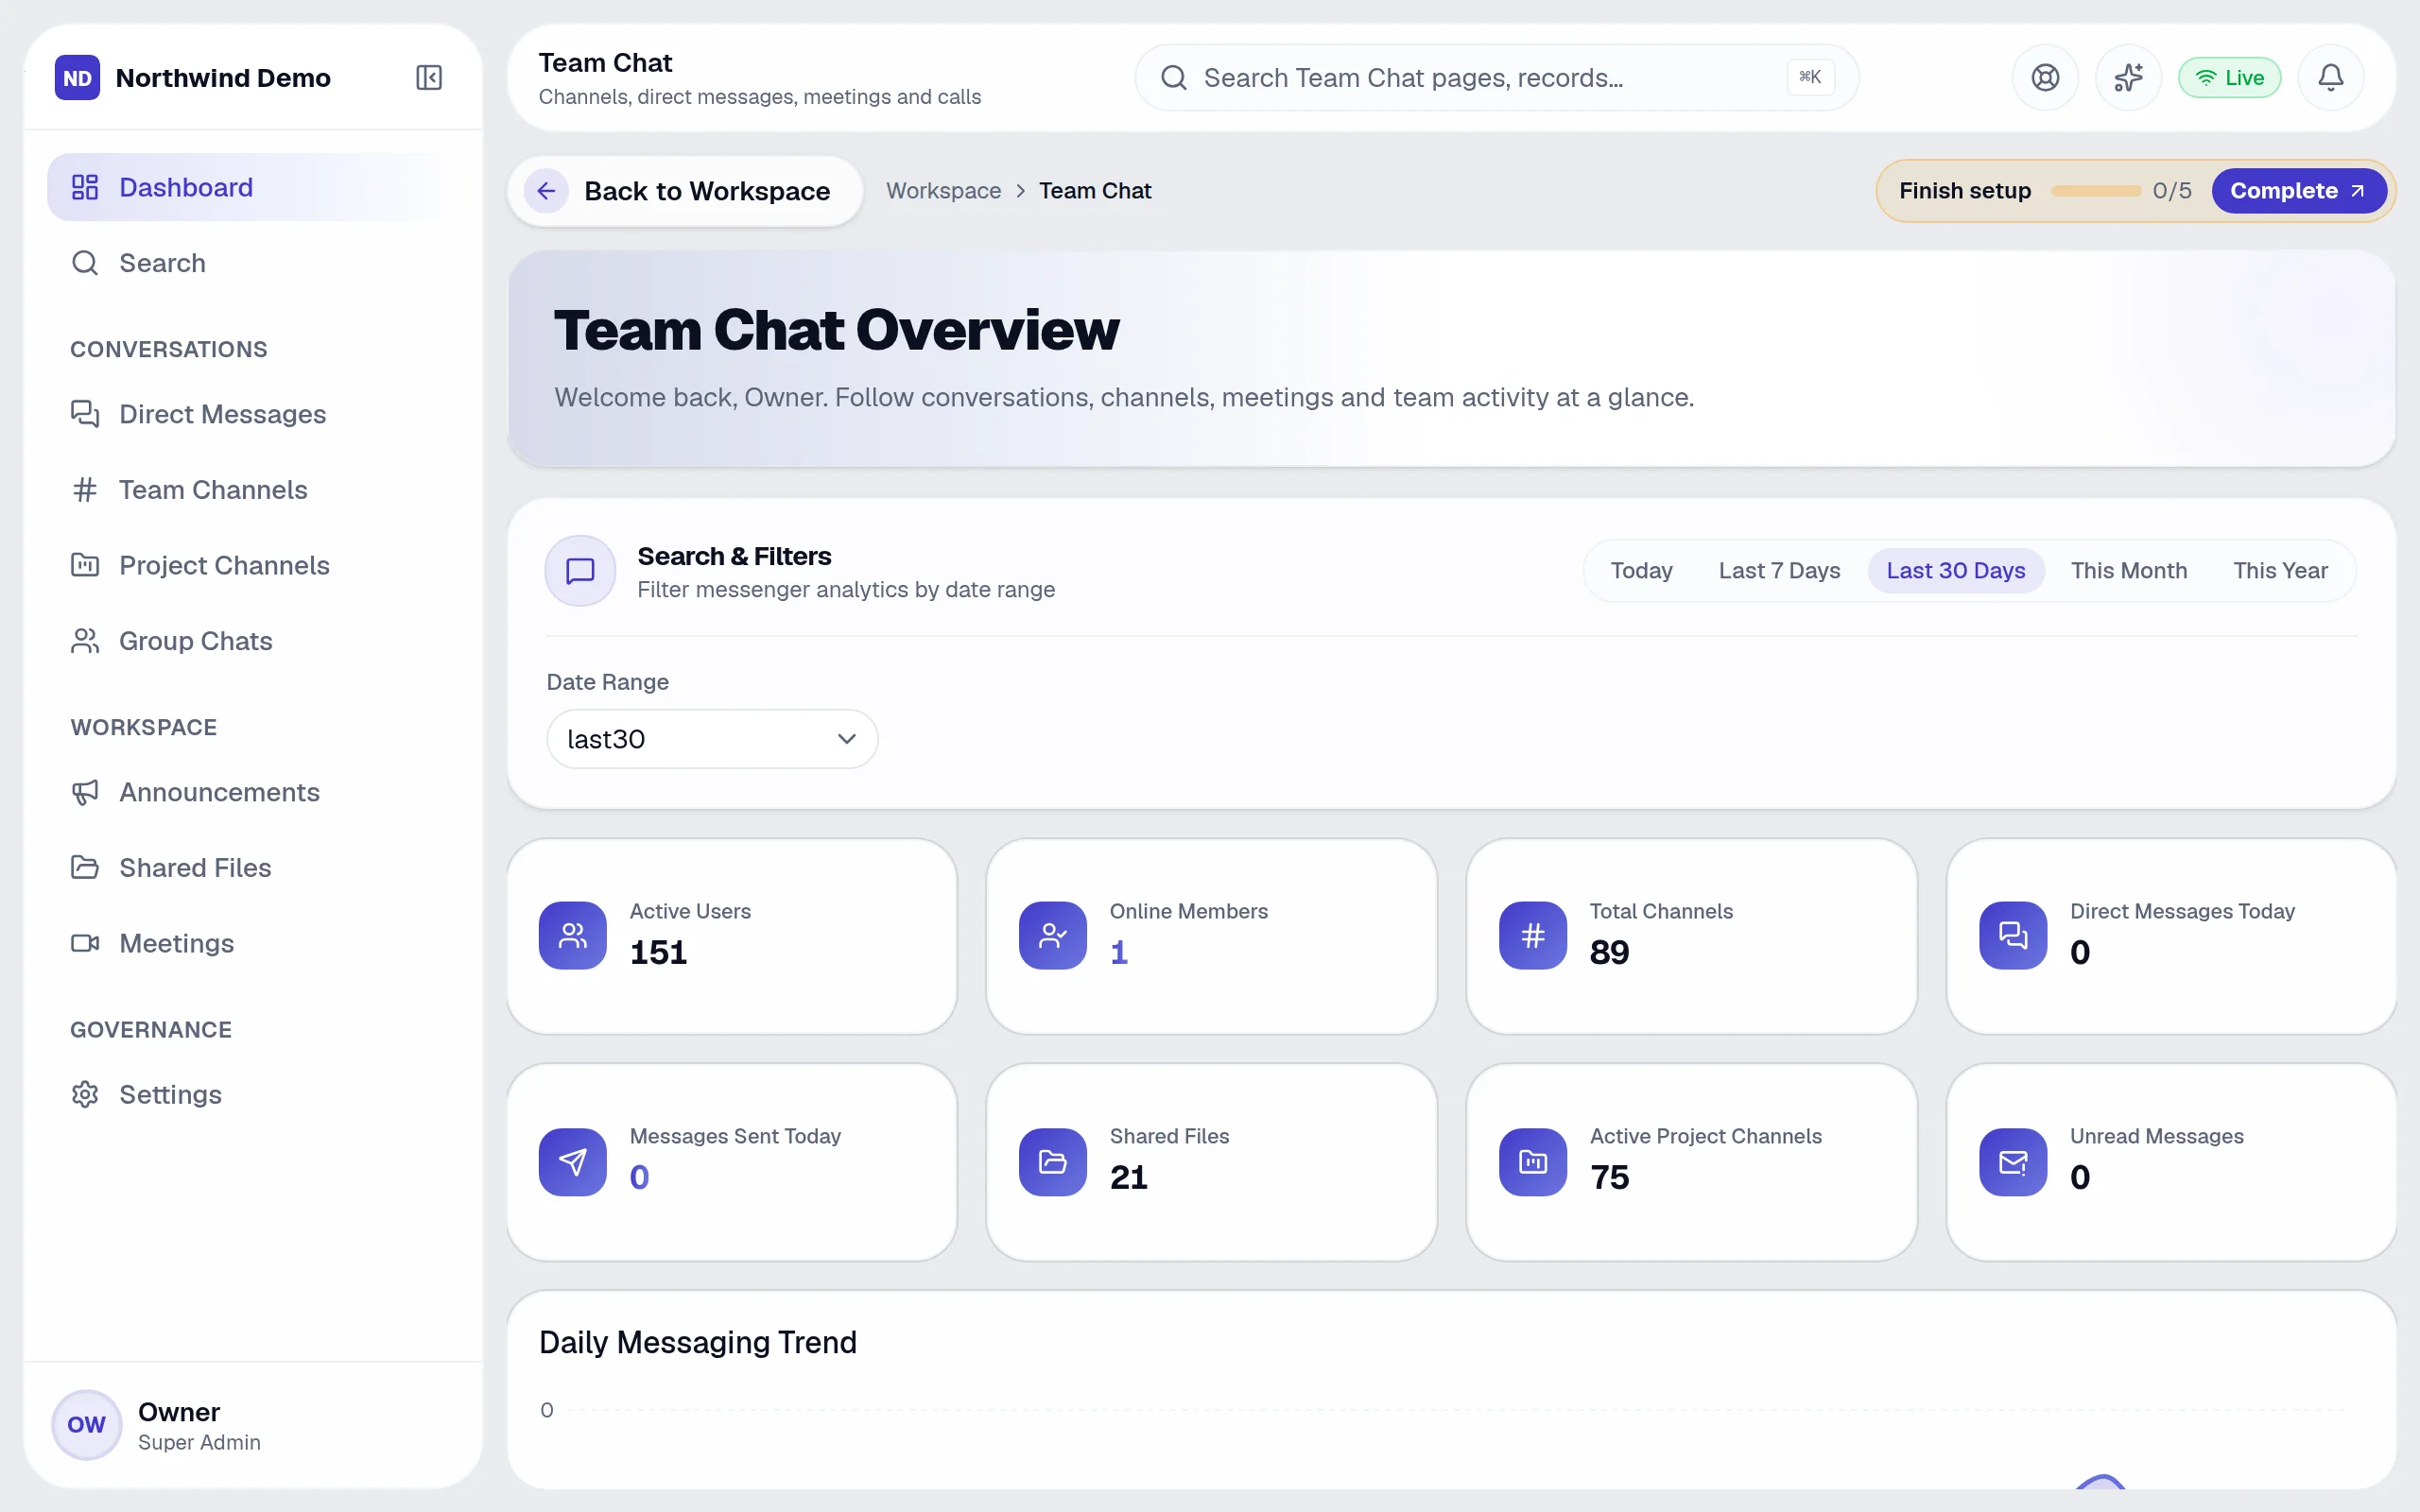The height and width of the screenshot is (1512, 2420).
Task: Click the Messages Sent Today paper-plane icon
Action: click(x=572, y=1161)
